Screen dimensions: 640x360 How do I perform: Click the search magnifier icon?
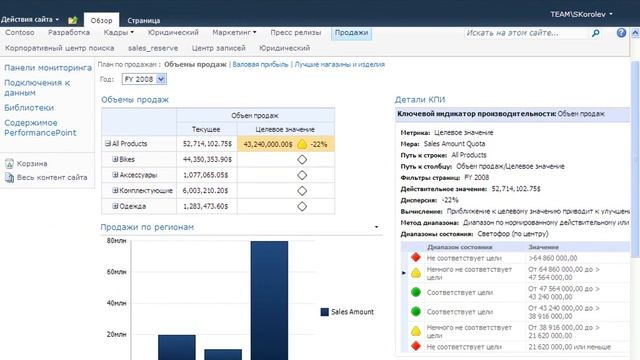596,33
